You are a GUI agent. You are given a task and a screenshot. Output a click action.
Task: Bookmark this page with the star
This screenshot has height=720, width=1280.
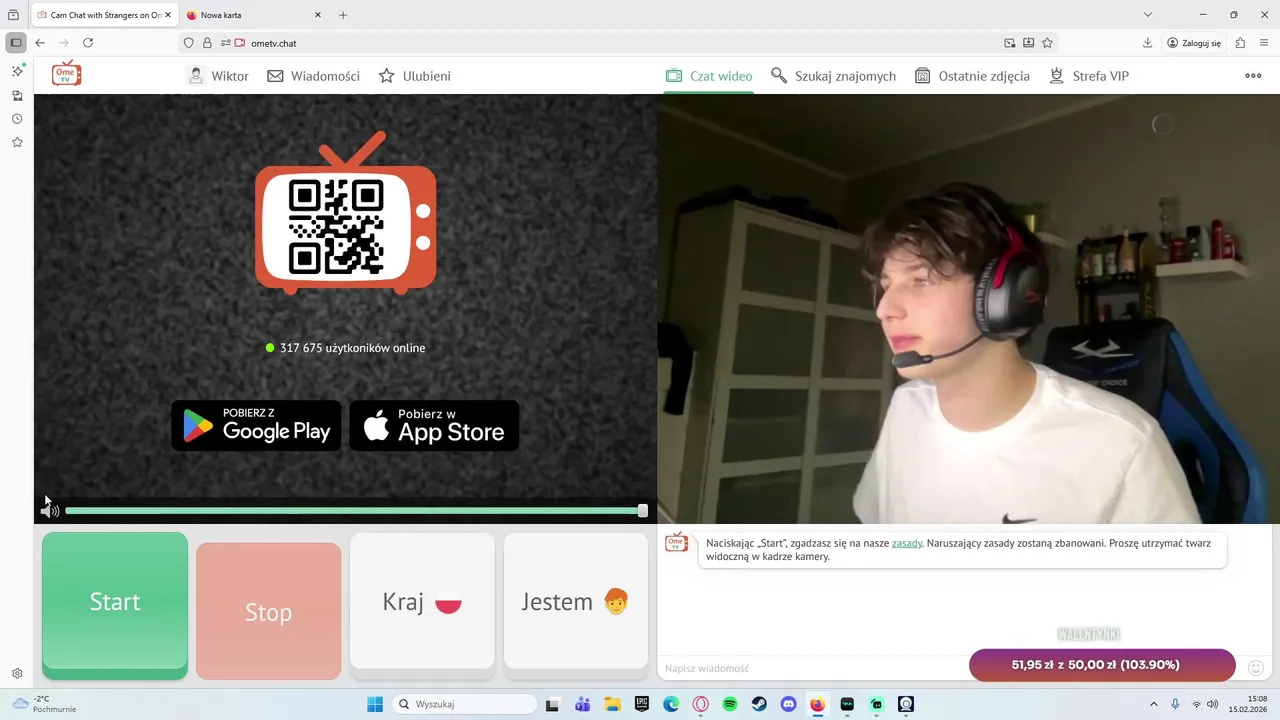1047,43
